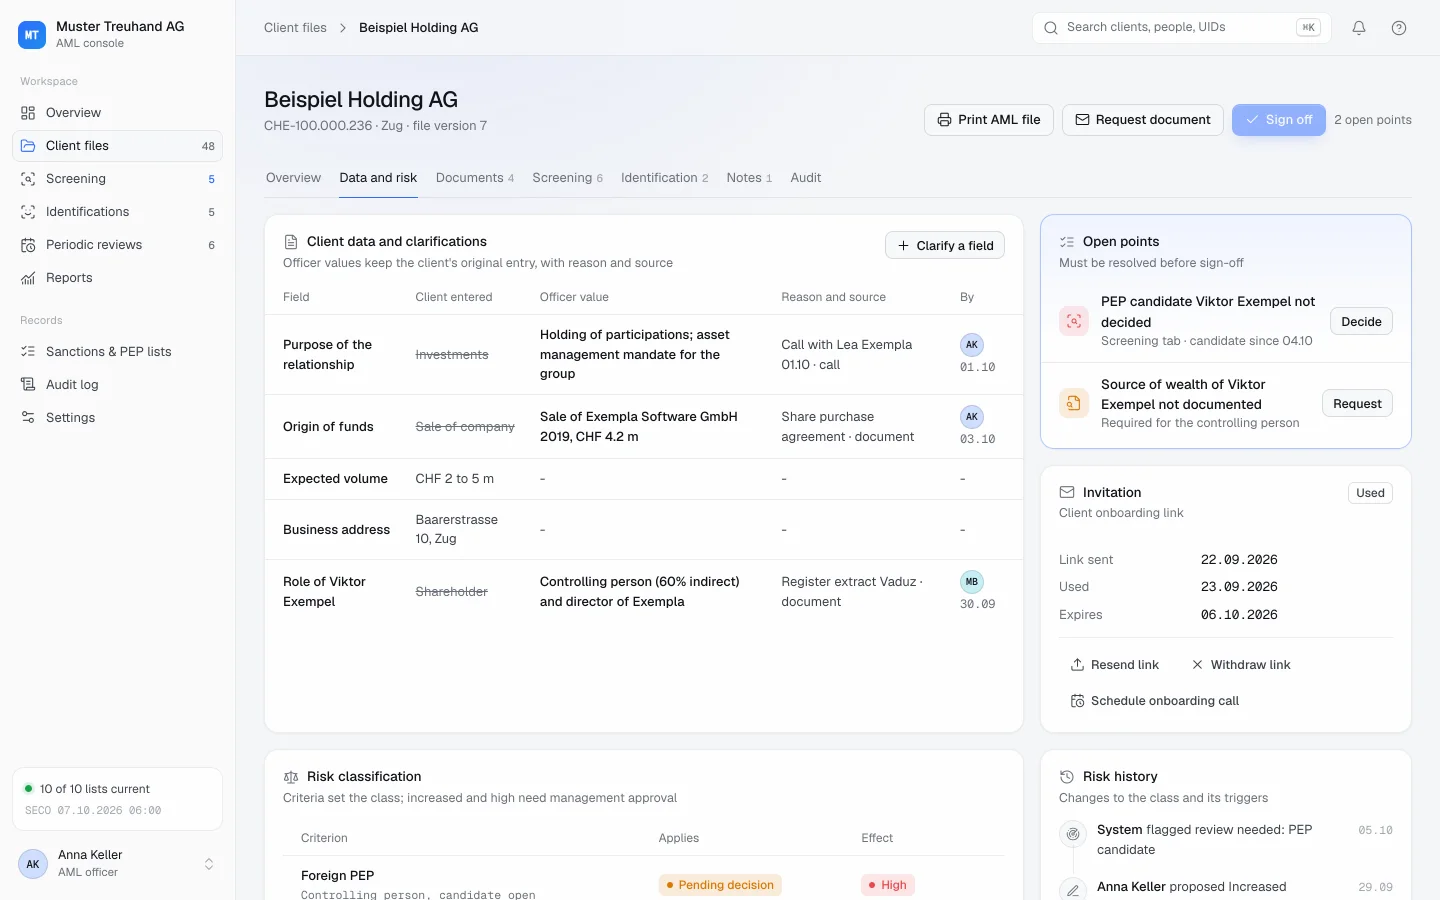
Task: Click the Risk classification scales icon
Action: [291, 776]
